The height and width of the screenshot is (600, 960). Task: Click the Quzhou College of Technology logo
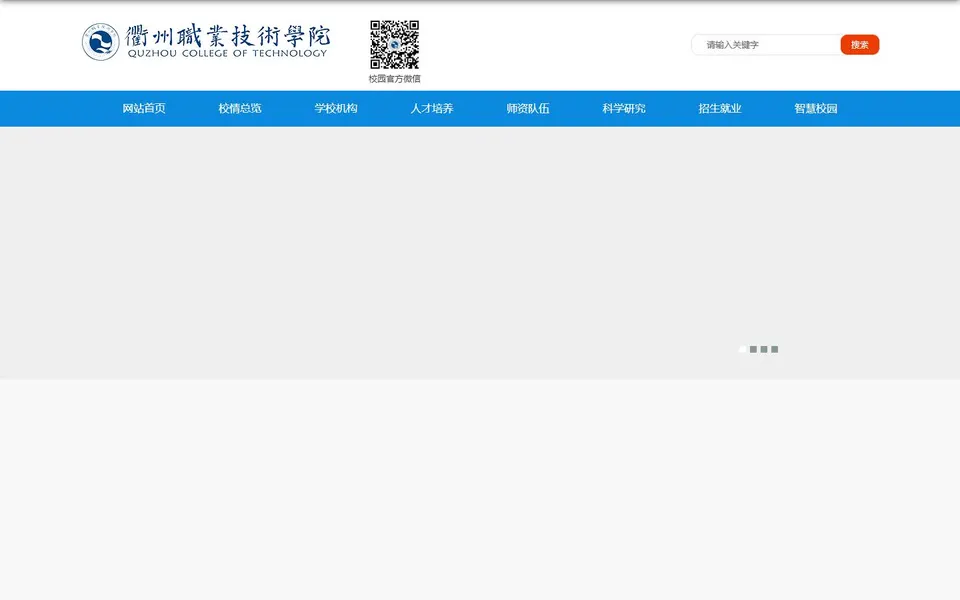point(206,42)
